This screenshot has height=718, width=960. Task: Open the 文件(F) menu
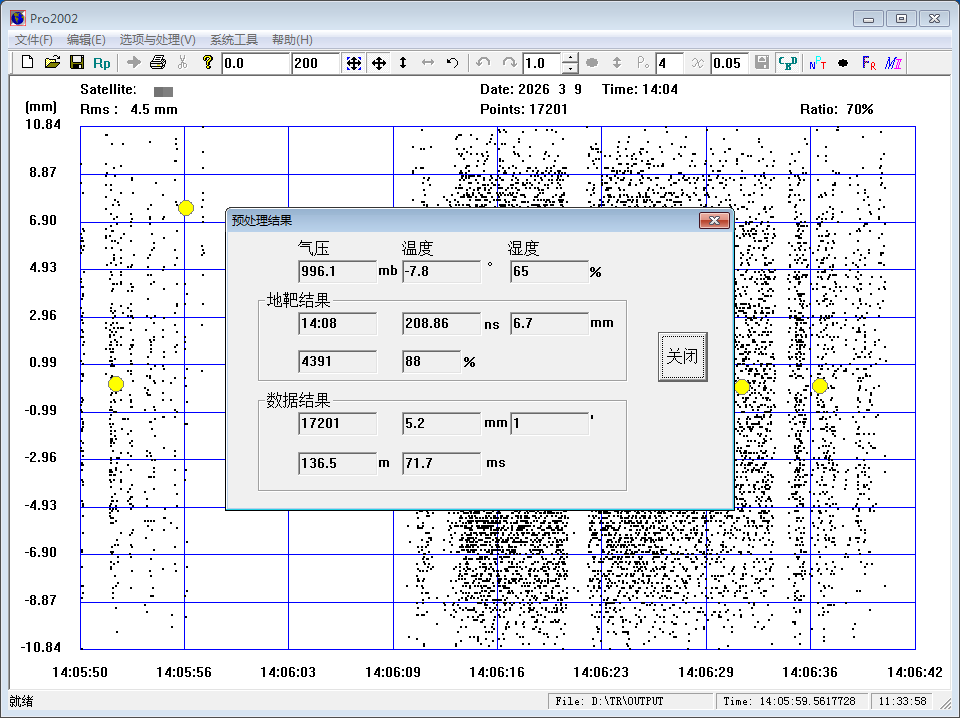pyautogui.click(x=33, y=40)
